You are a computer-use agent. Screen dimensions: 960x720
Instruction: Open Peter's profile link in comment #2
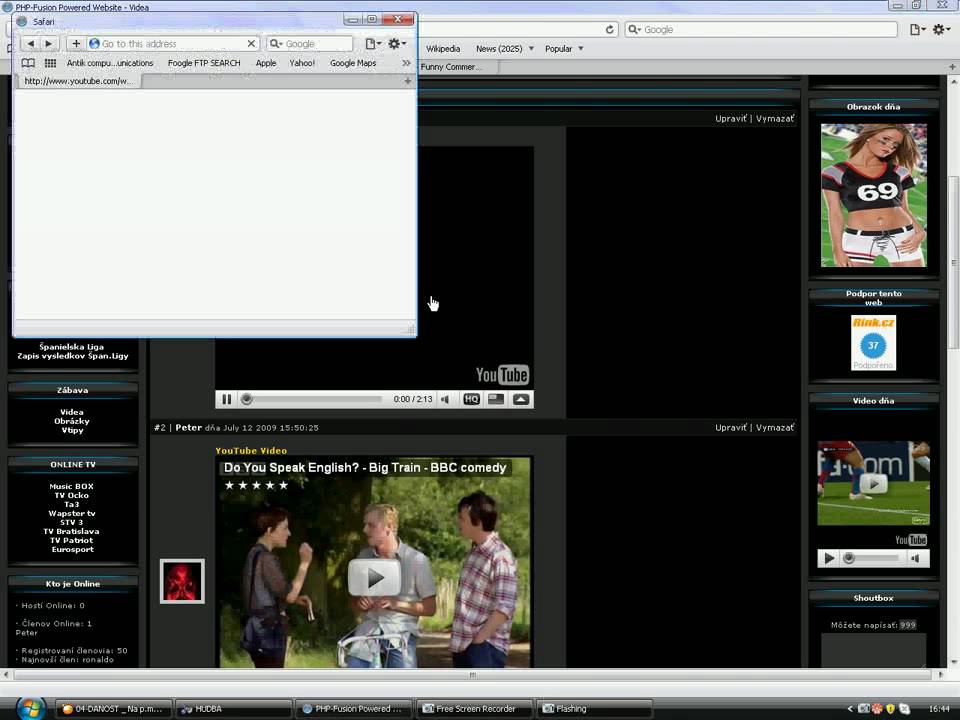[189, 427]
